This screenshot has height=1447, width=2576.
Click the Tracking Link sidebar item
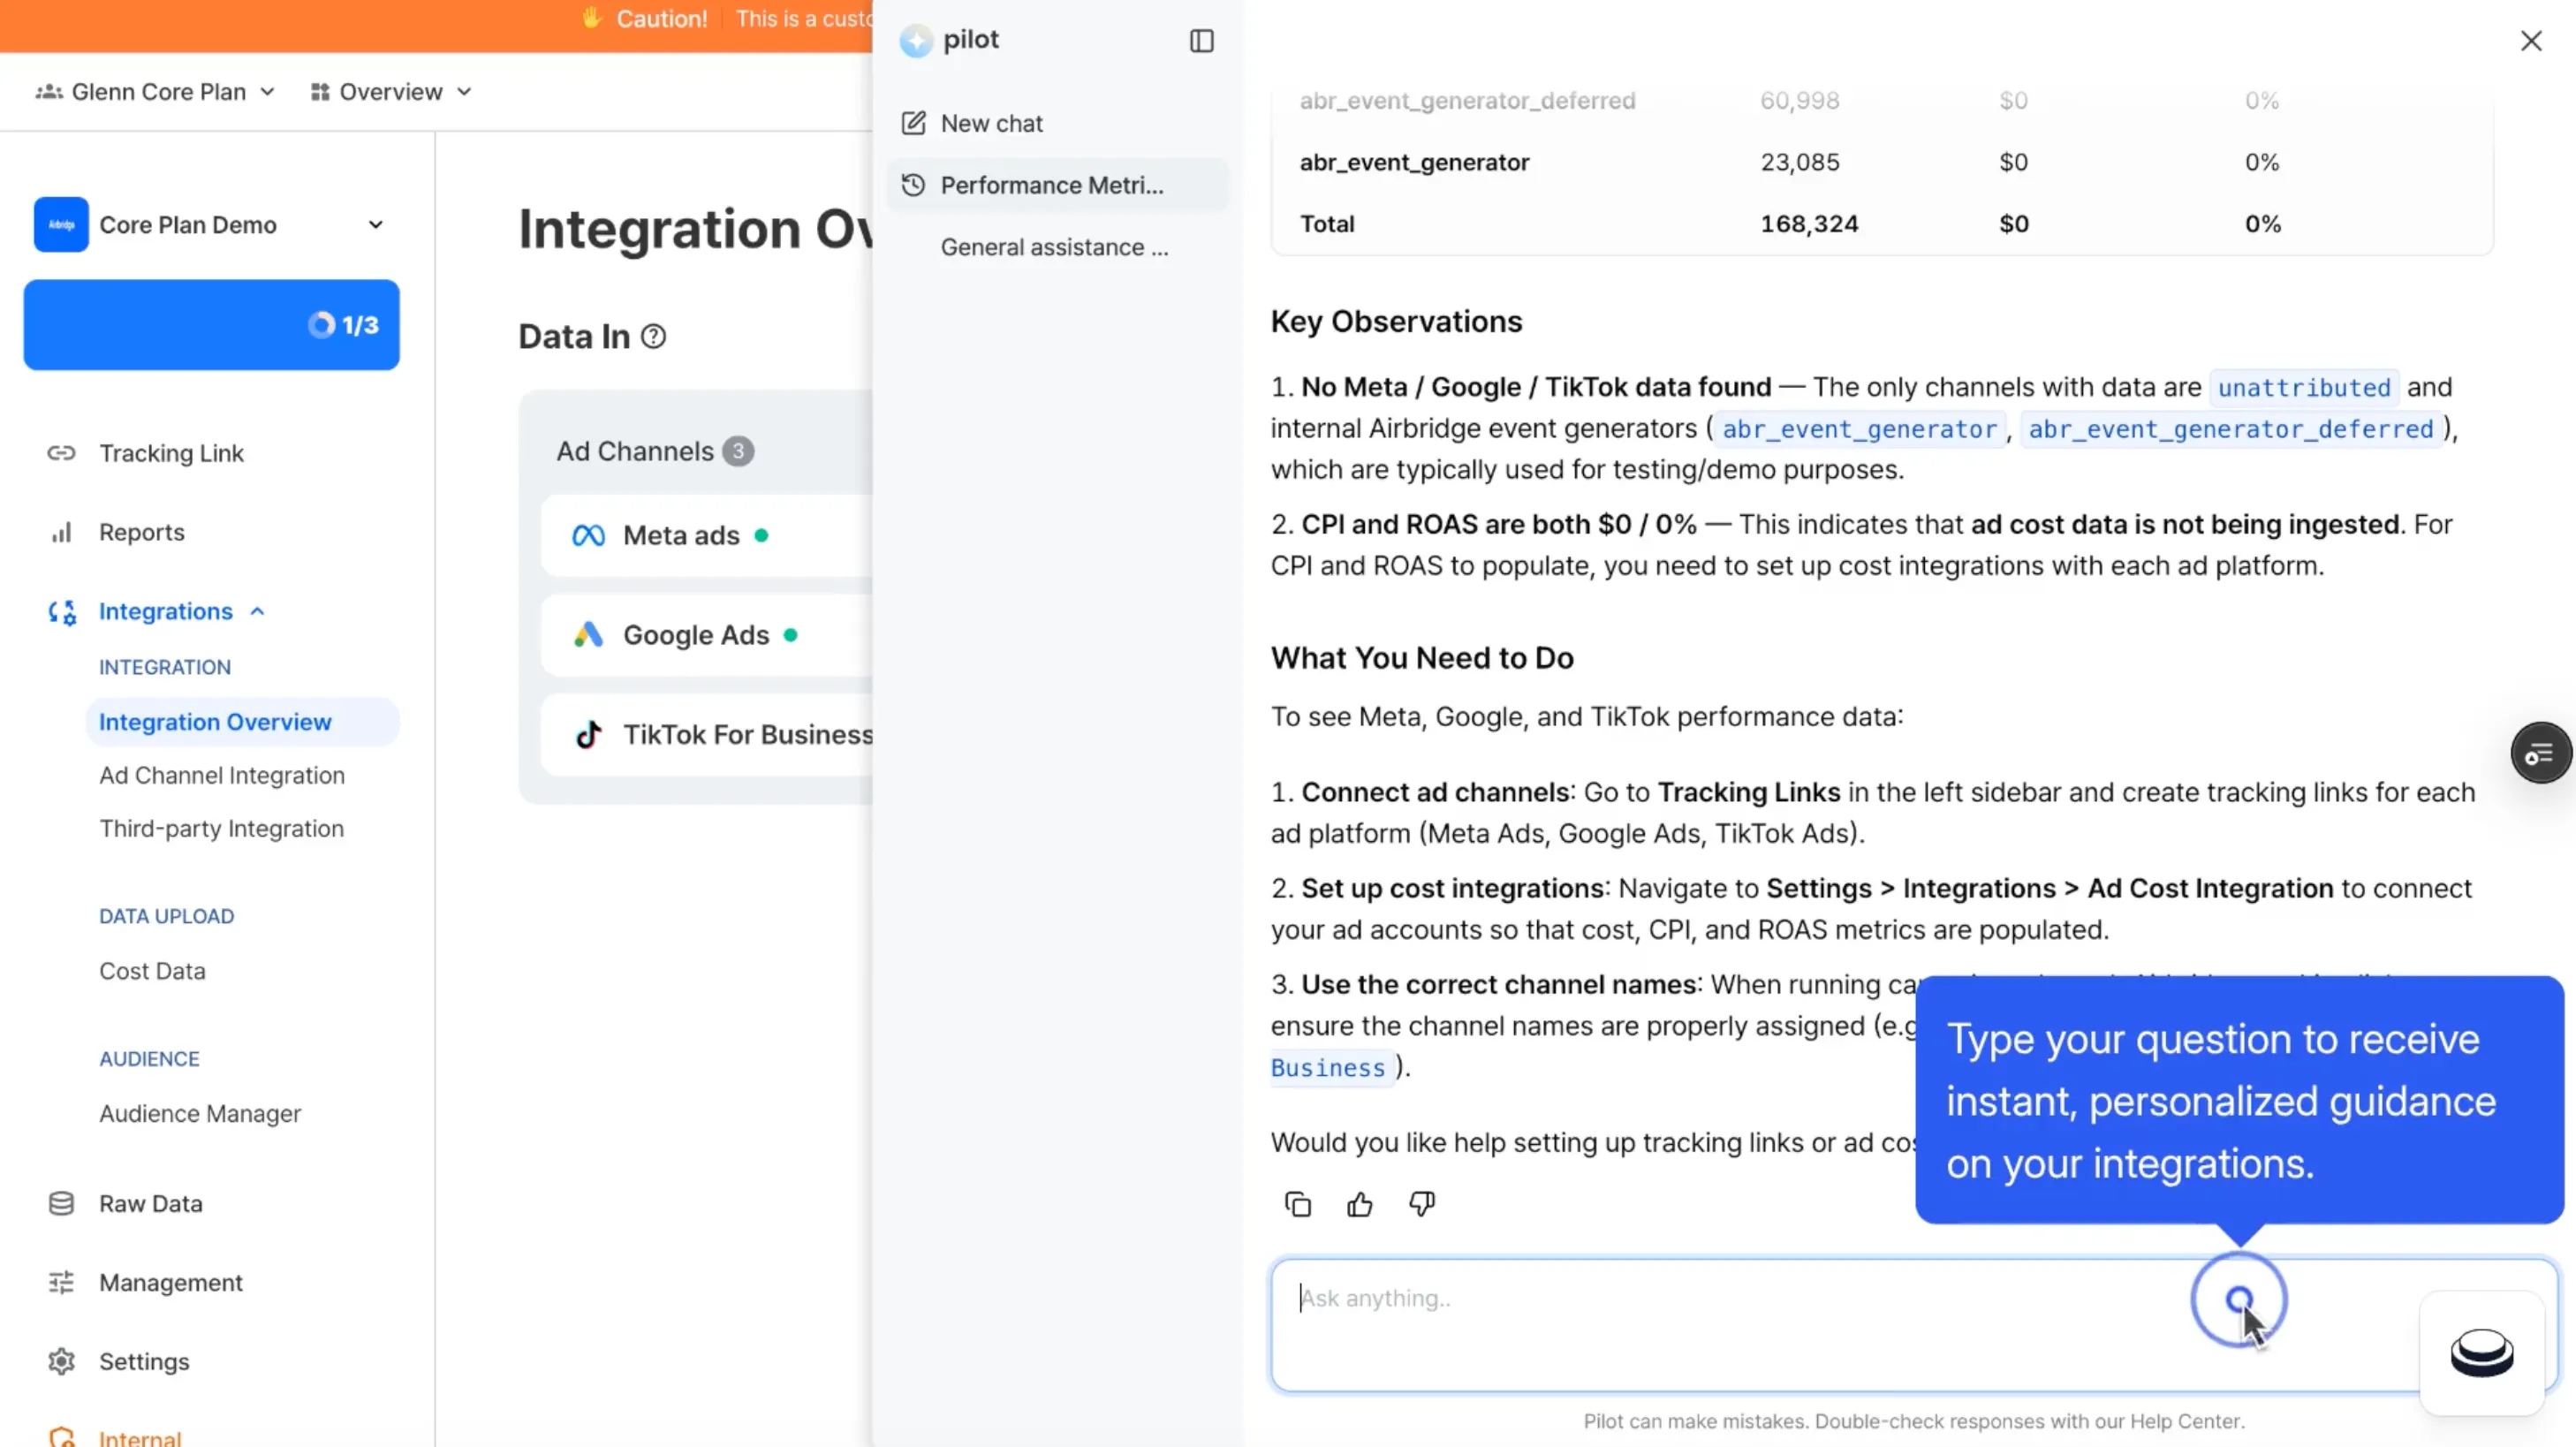171,453
